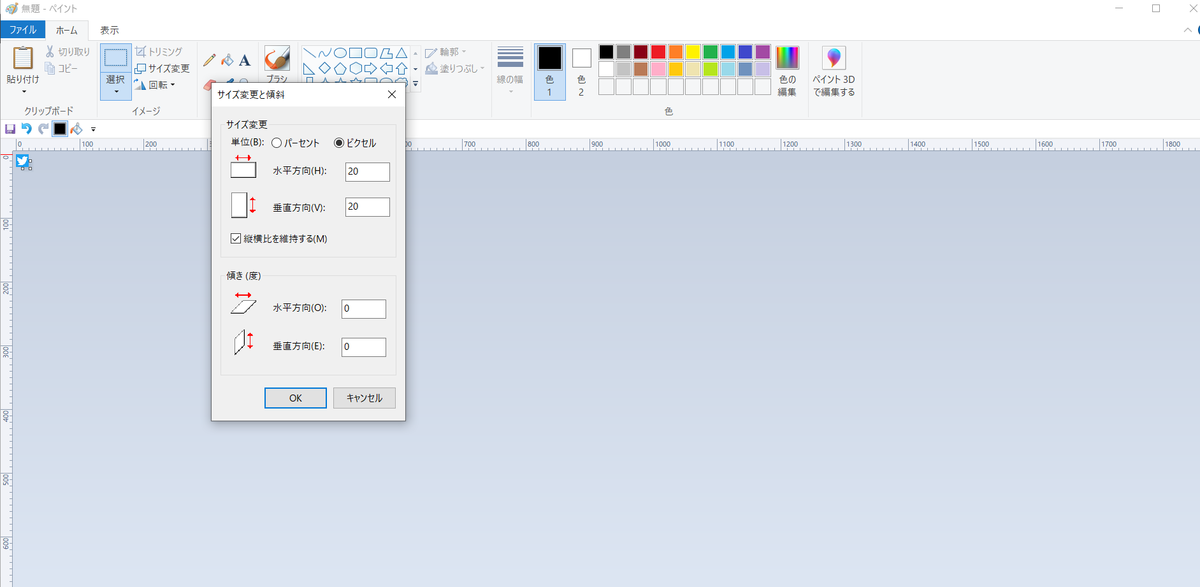Viewport: 1200px width, 587px height.
Task: Click the Cut (切り取り) scissors button
Action: (x=67, y=51)
